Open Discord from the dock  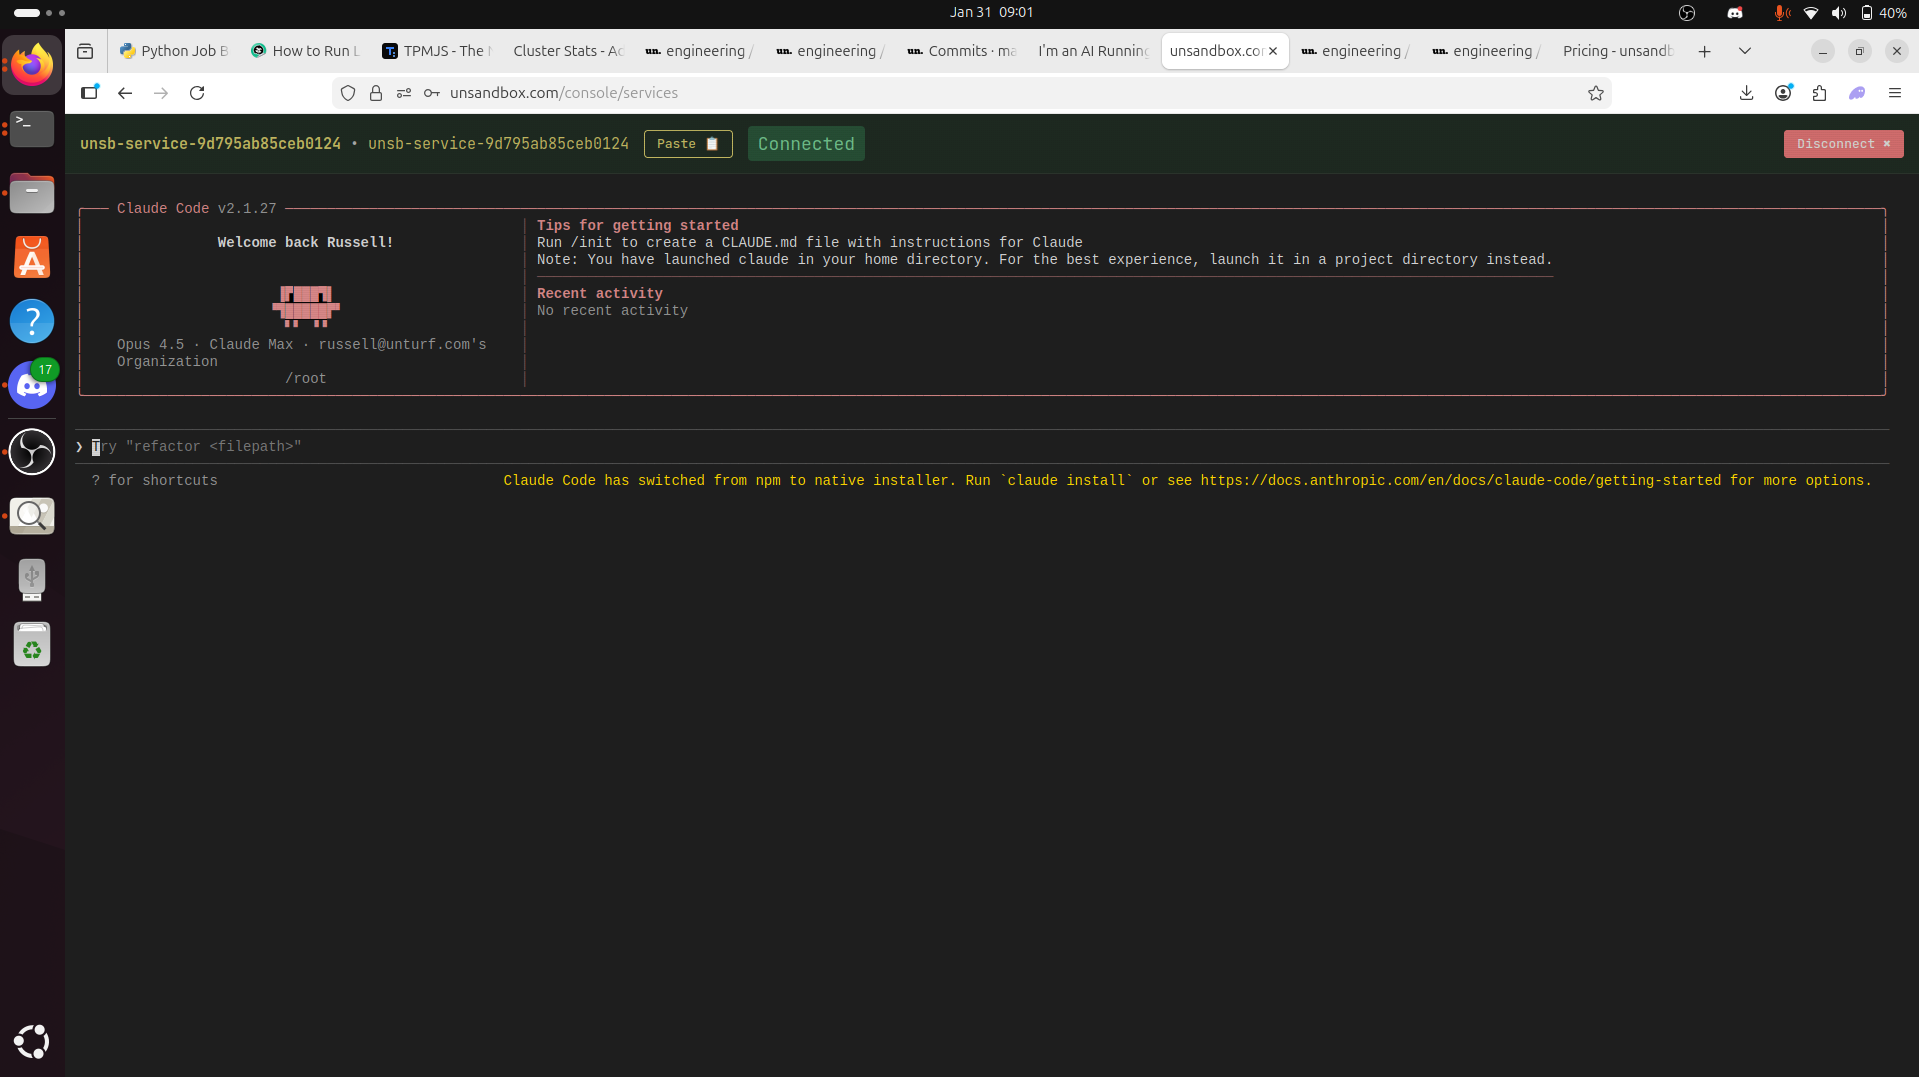pyautogui.click(x=31, y=385)
